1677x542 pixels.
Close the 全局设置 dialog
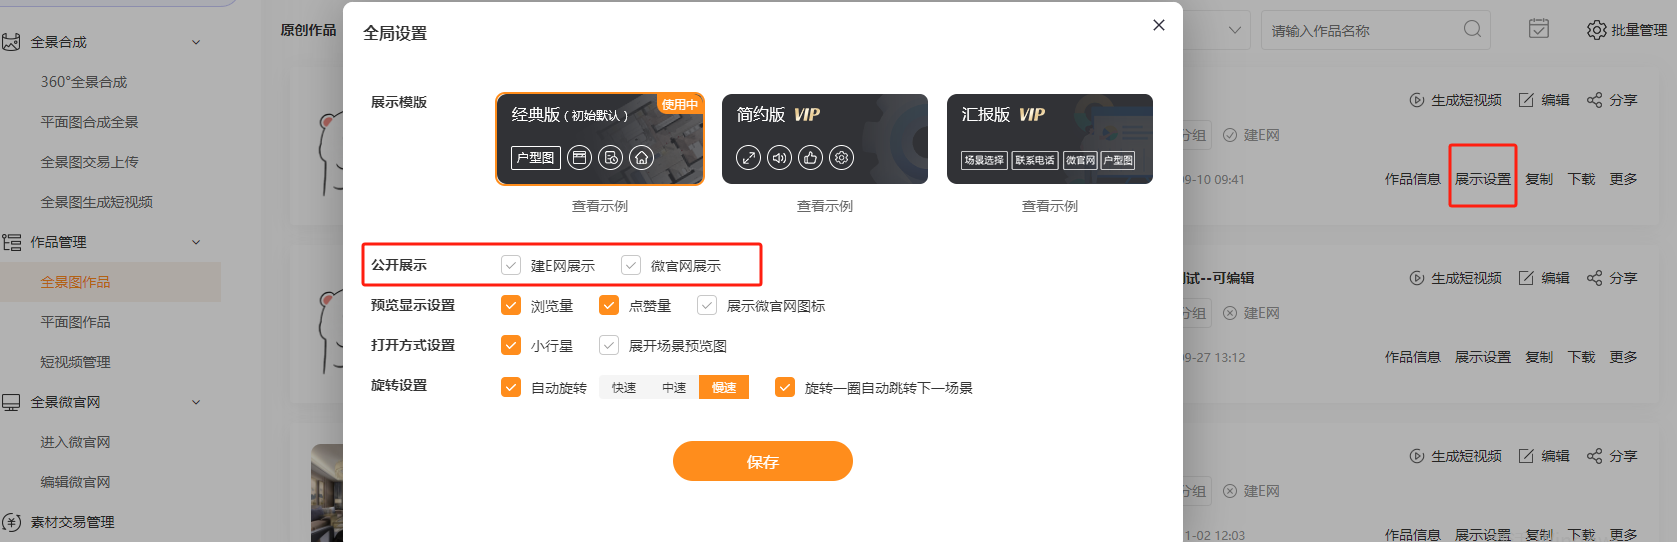(x=1158, y=25)
